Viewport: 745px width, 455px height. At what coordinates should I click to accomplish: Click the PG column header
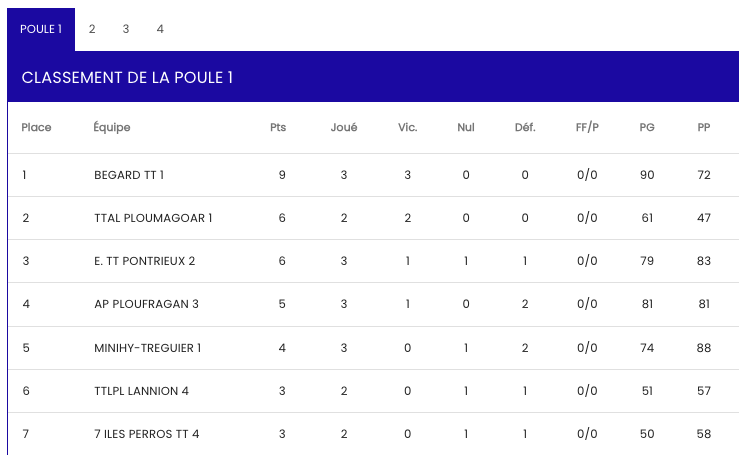(x=647, y=128)
